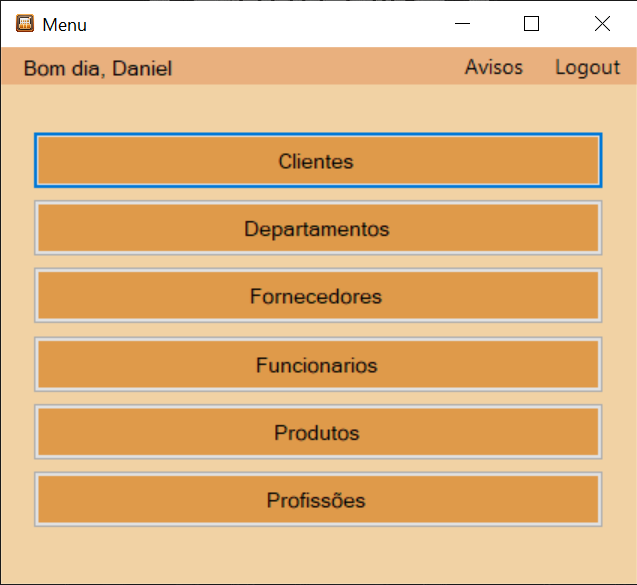Viewport: 637px width, 585px height.
Task: Click blank beige area above Clientes button
Action: click(x=318, y=108)
